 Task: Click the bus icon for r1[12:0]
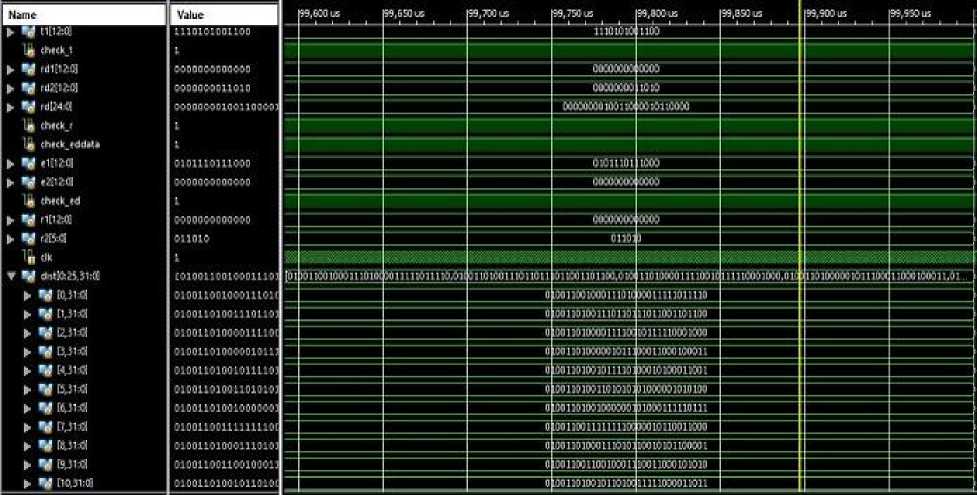pos(28,219)
